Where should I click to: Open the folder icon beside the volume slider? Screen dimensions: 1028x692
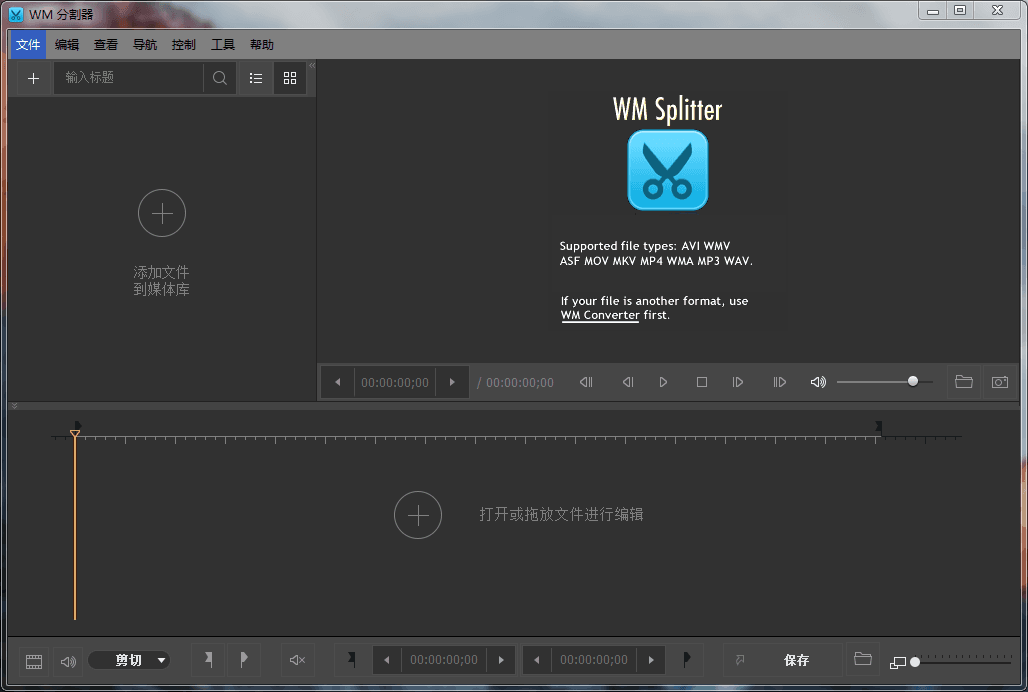click(964, 382)
